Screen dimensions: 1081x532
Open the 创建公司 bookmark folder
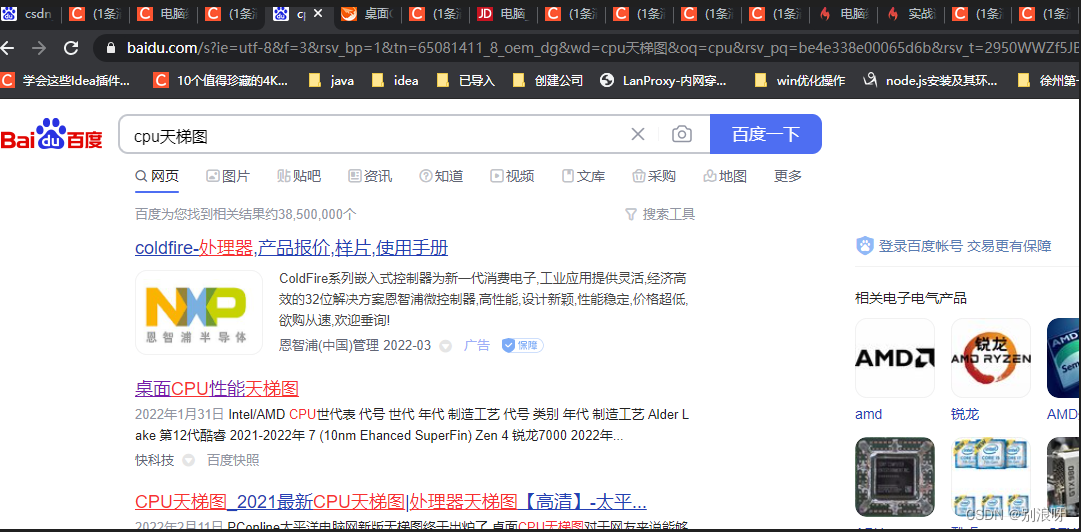click(x=548, y=81)
